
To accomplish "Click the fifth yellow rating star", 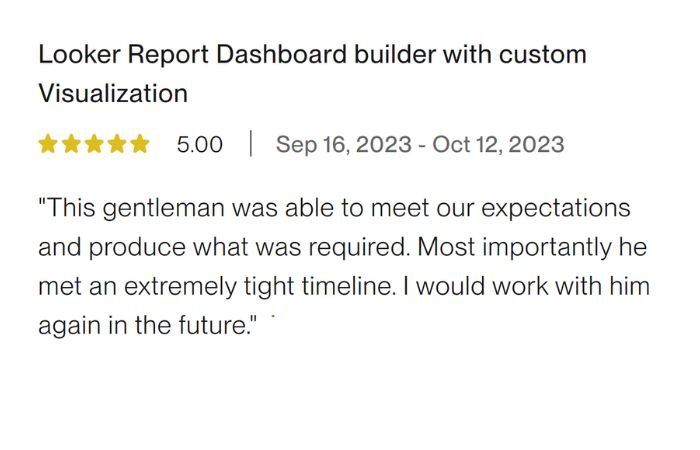I will tap(140, 145).
